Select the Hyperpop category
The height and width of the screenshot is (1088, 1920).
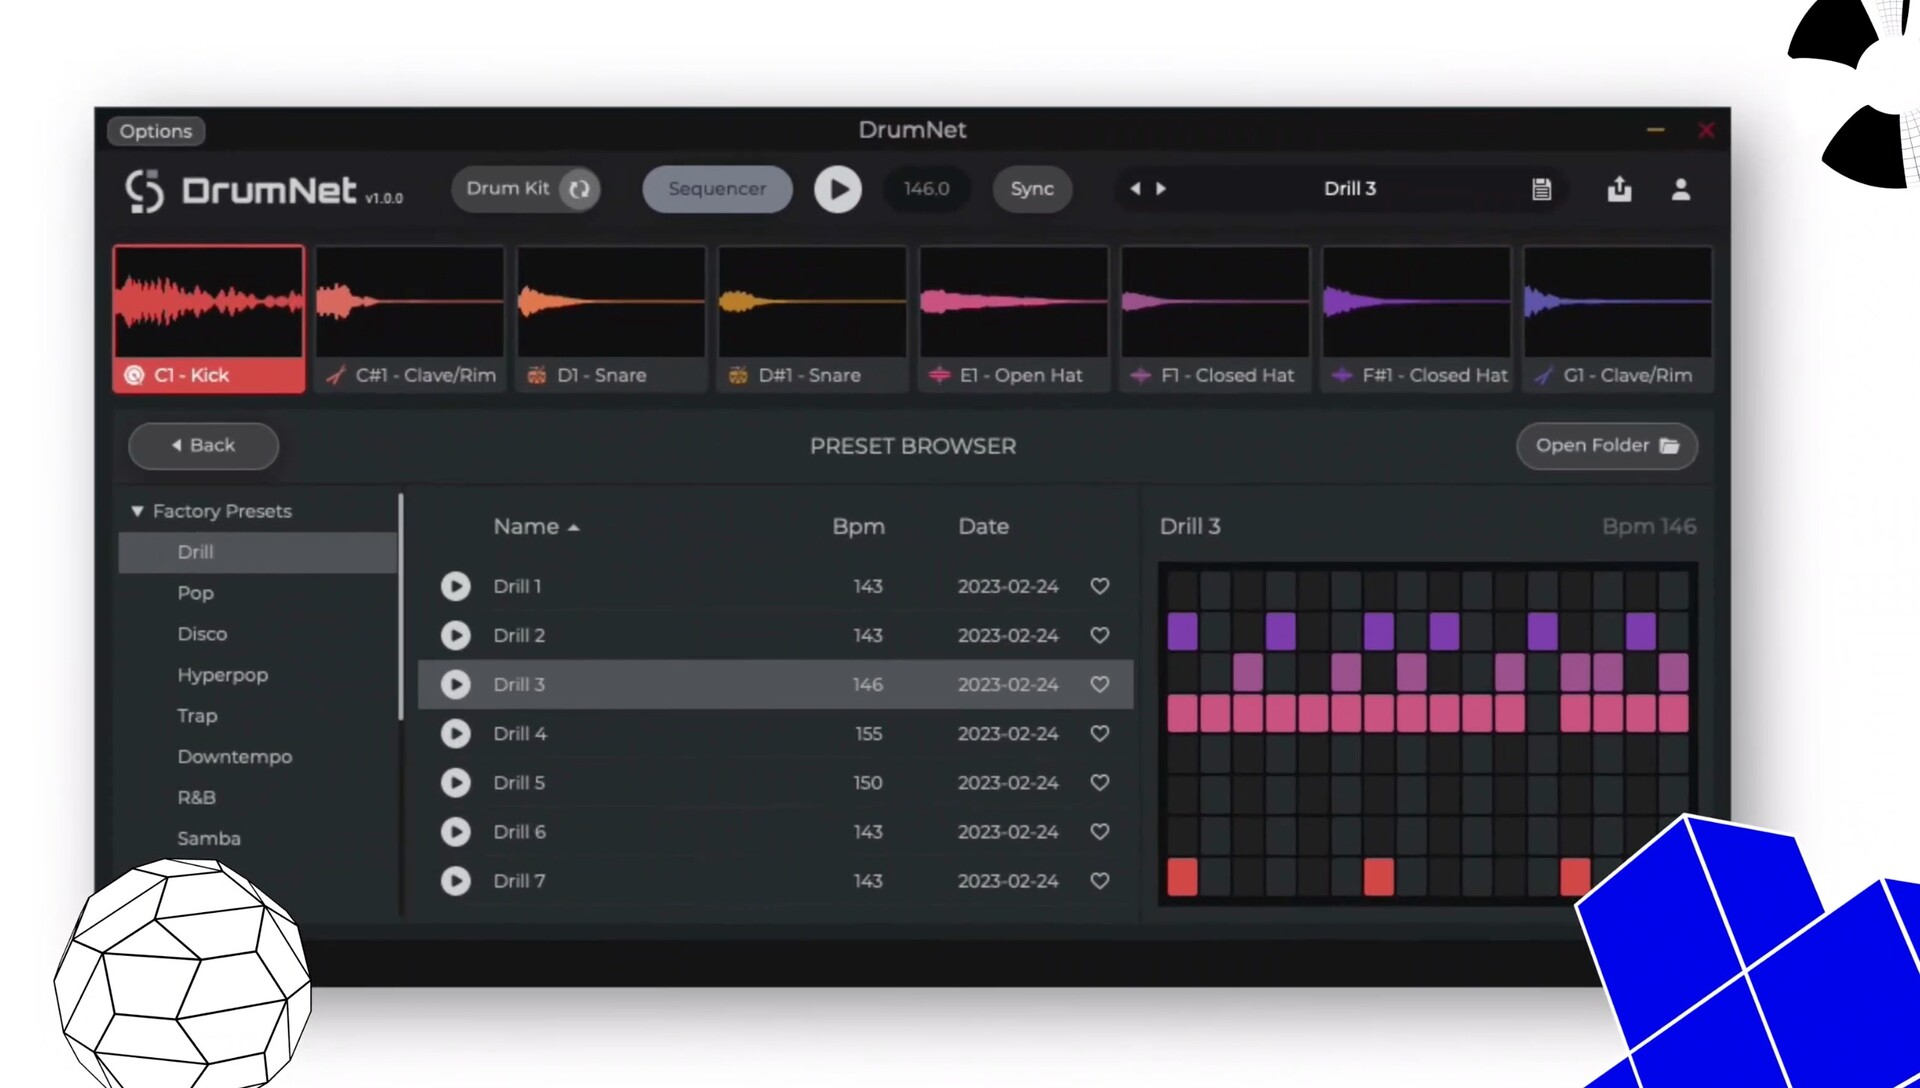pos(222,675)
